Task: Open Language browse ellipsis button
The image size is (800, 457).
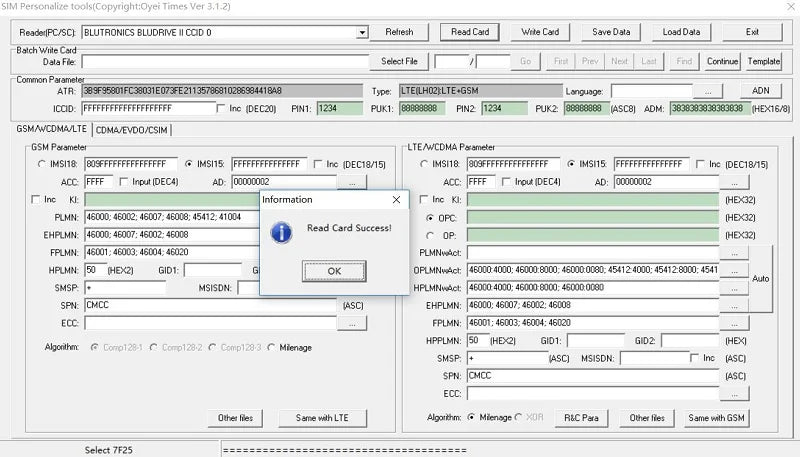Action: tap(708, 91)
